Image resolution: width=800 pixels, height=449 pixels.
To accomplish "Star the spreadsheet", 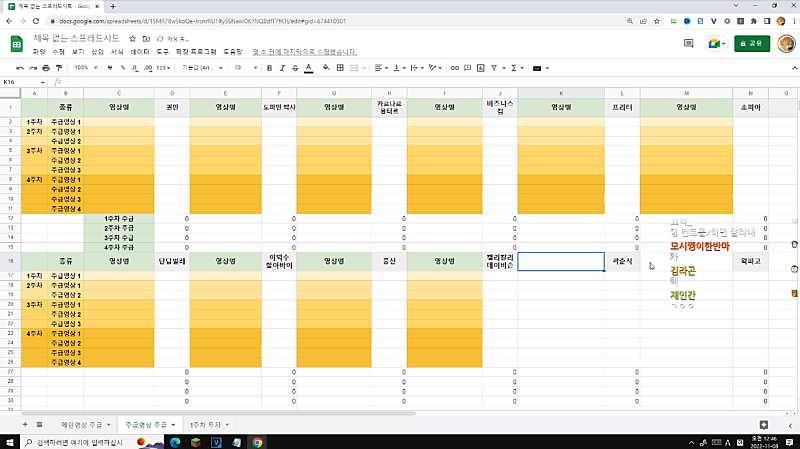I will (132, 39).
